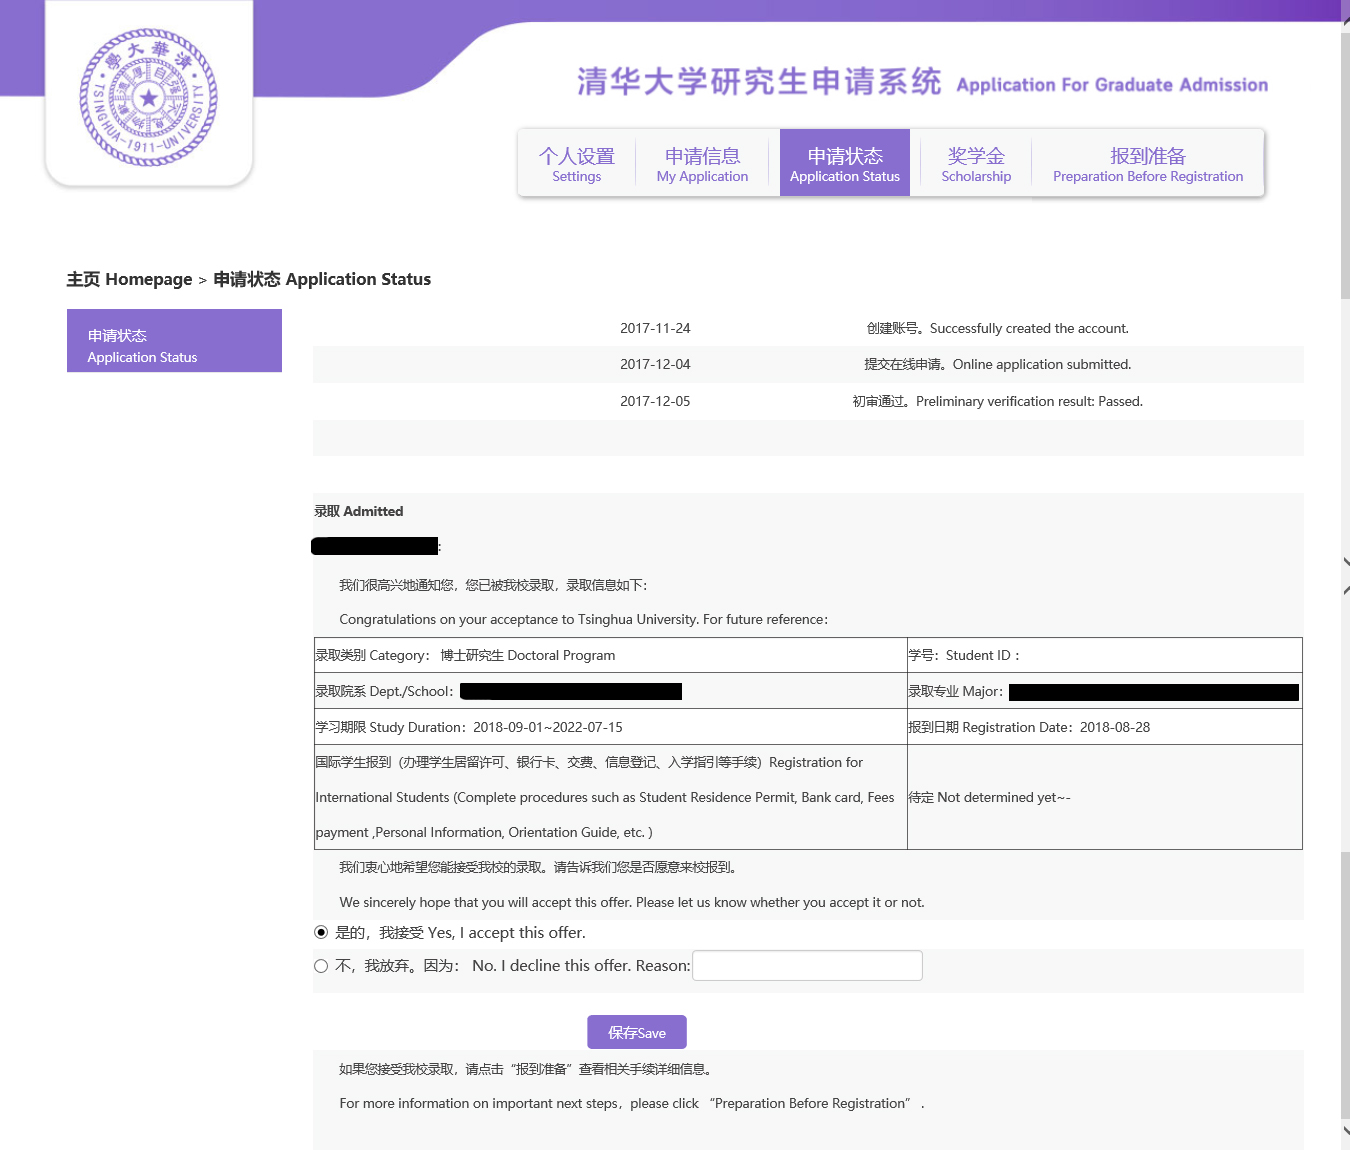Select 'Yes, I accept this offer' radio
The width and height of the screenshot is (1350, 1150).
point(321,932)
